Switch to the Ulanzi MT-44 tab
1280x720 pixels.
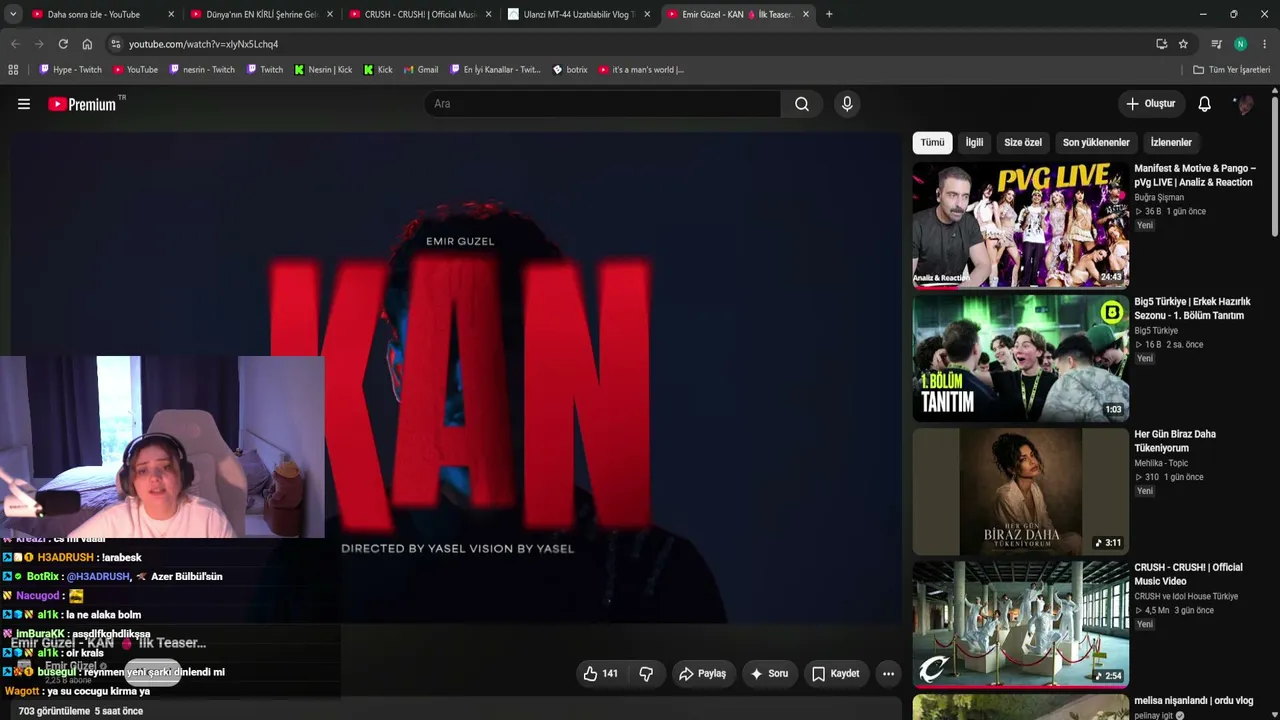point(578,14)
